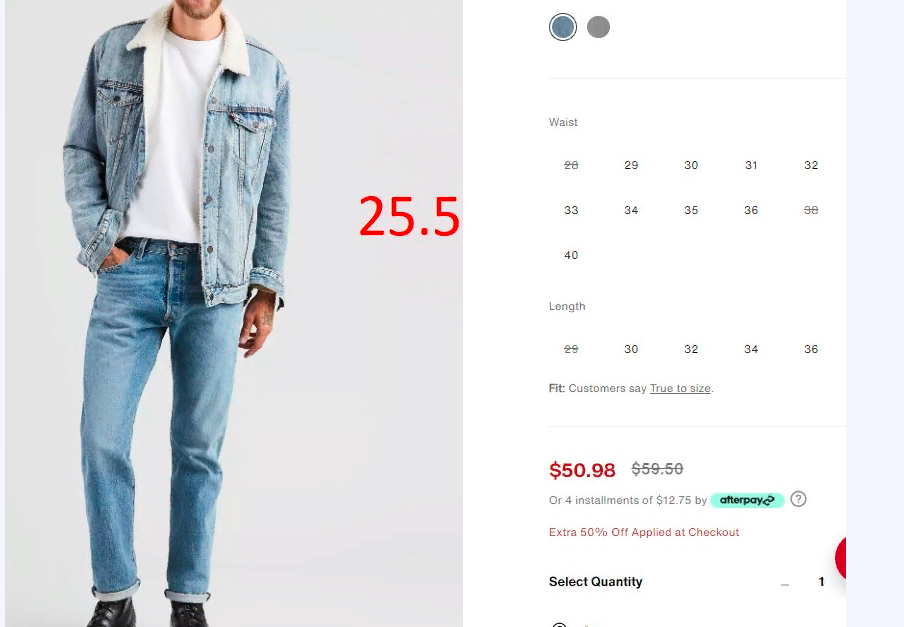The image size is (904, 627).
Task: Decrease quantity with the minus button
Action: point(785,583)
